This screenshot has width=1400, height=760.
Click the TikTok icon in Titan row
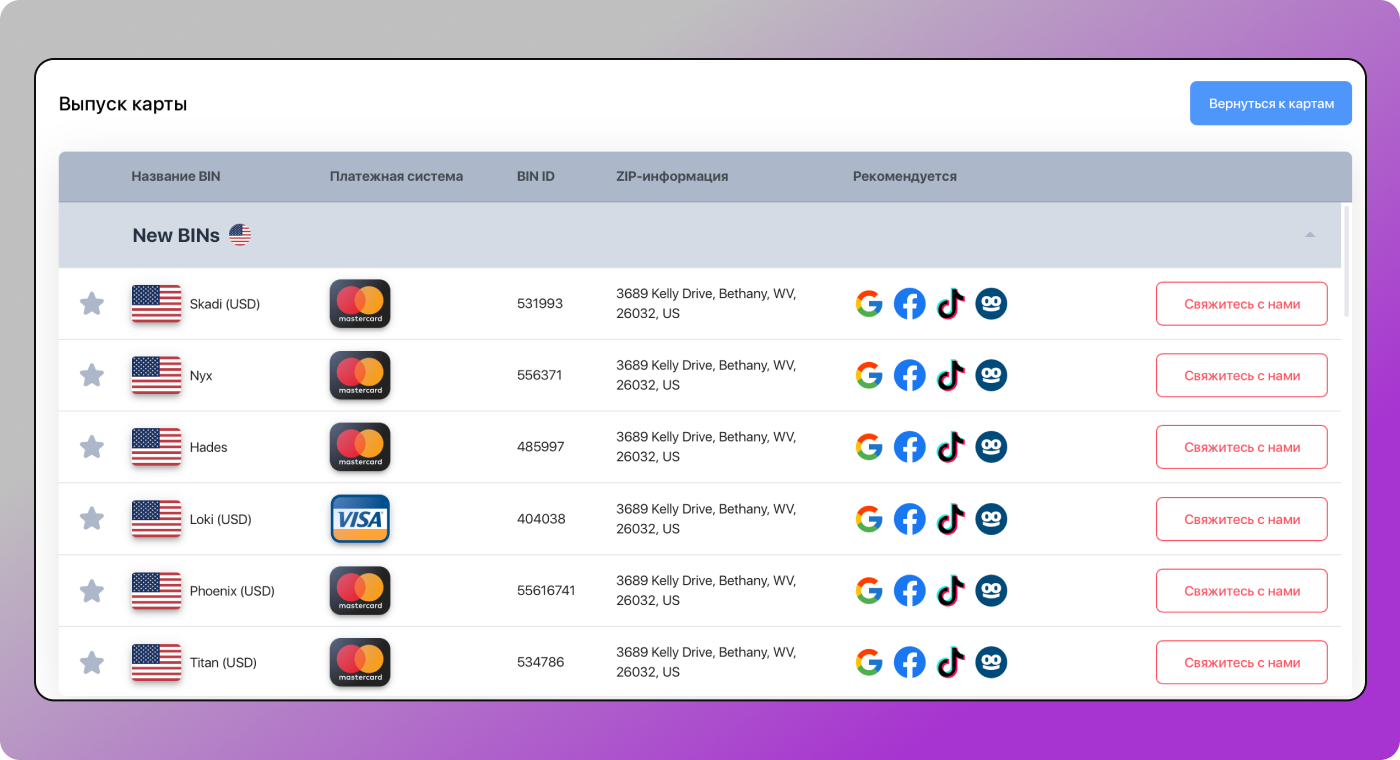(x=950, y=663)
